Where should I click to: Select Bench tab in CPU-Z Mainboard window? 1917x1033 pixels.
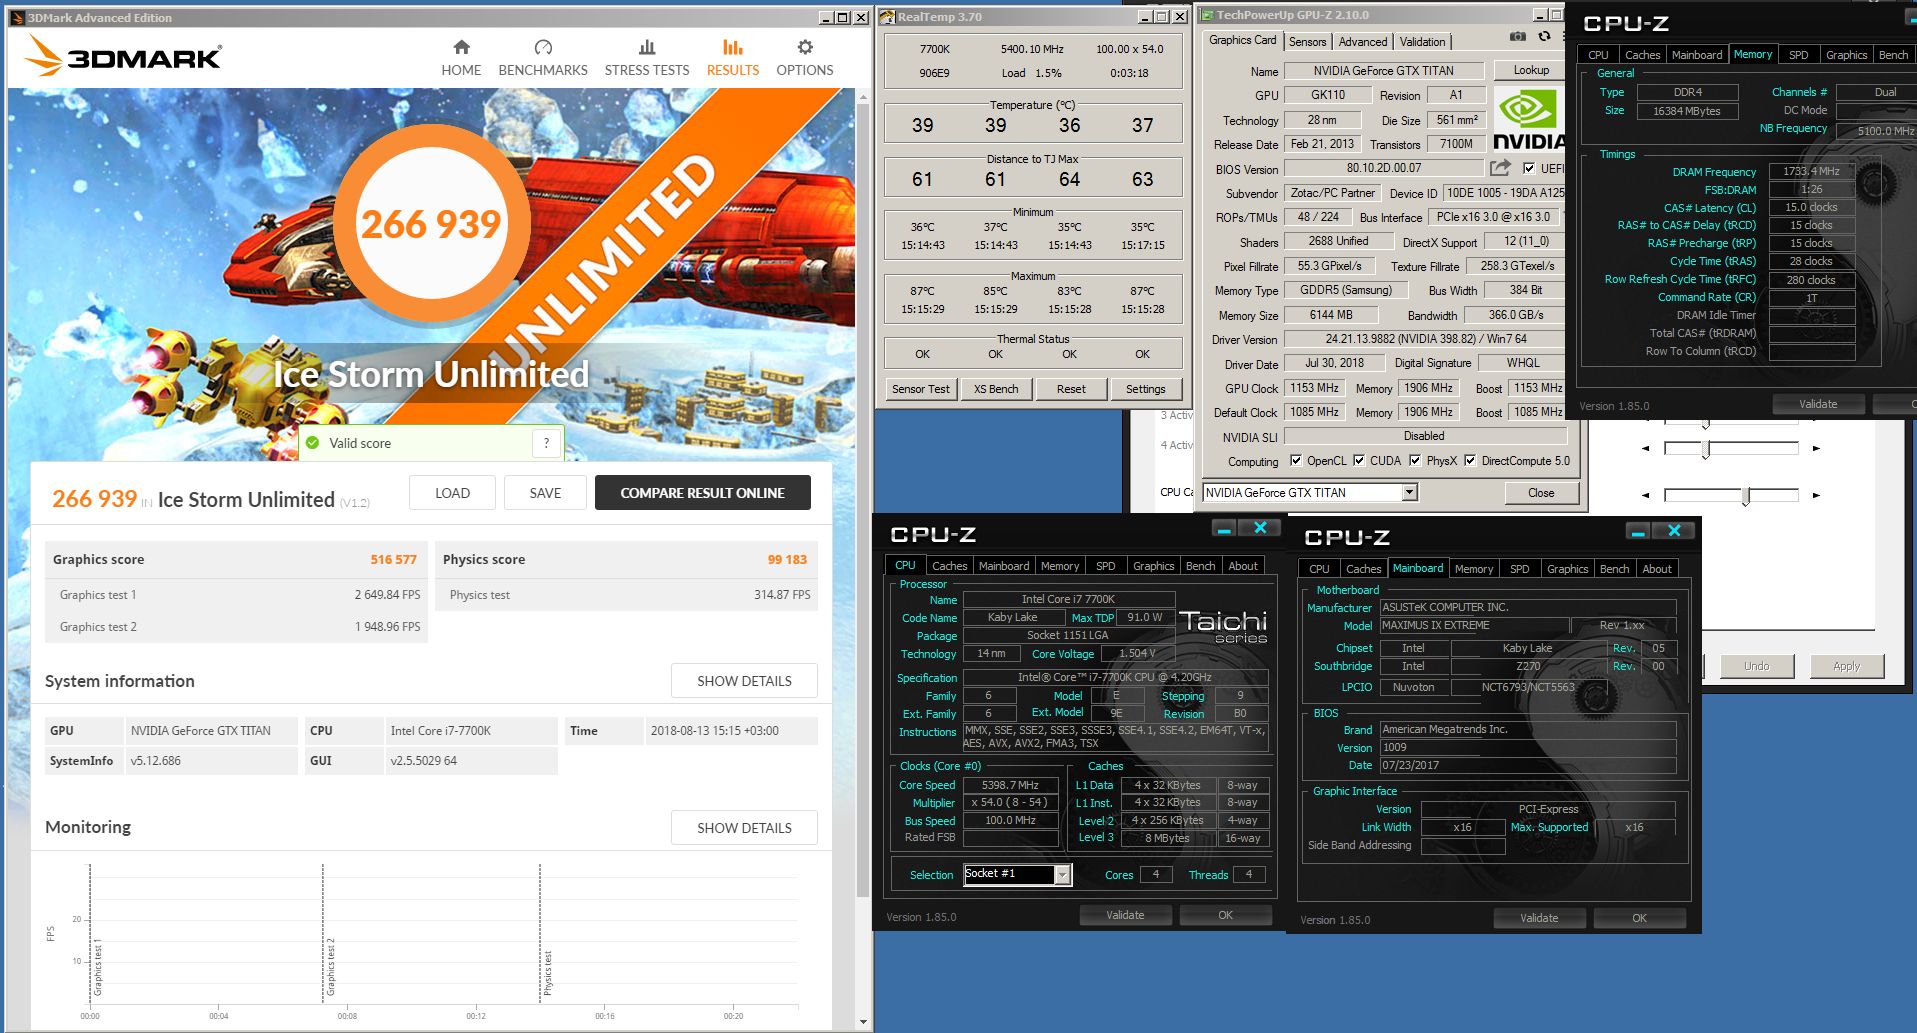[1614, 569]
